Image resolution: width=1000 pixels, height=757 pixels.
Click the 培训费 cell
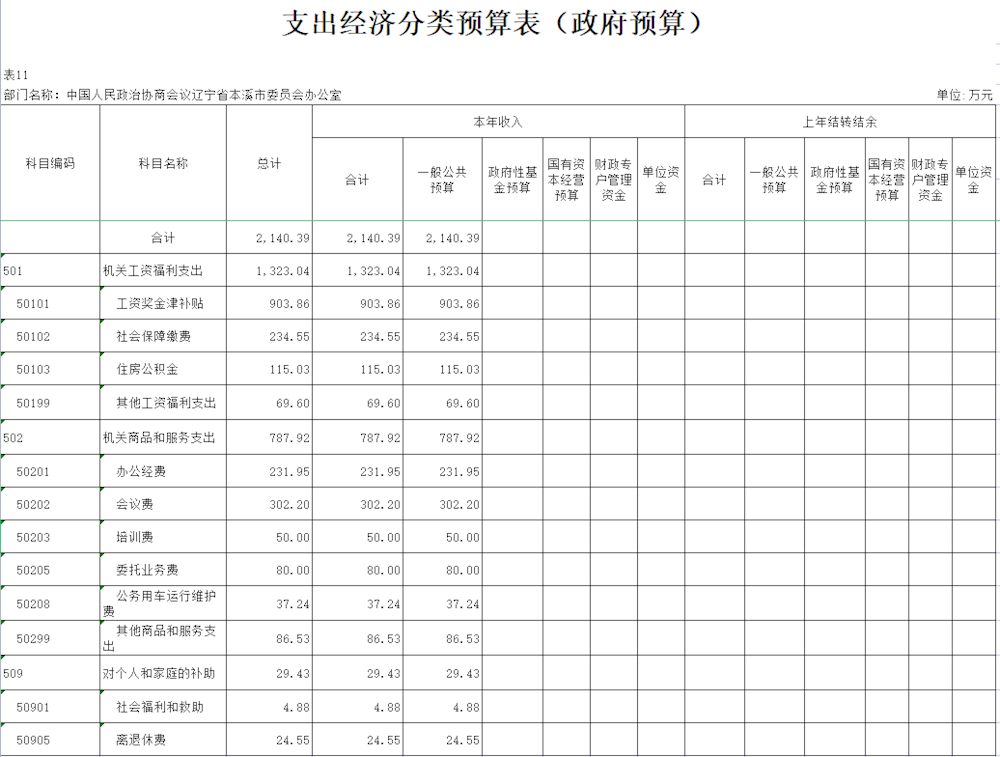163,538
